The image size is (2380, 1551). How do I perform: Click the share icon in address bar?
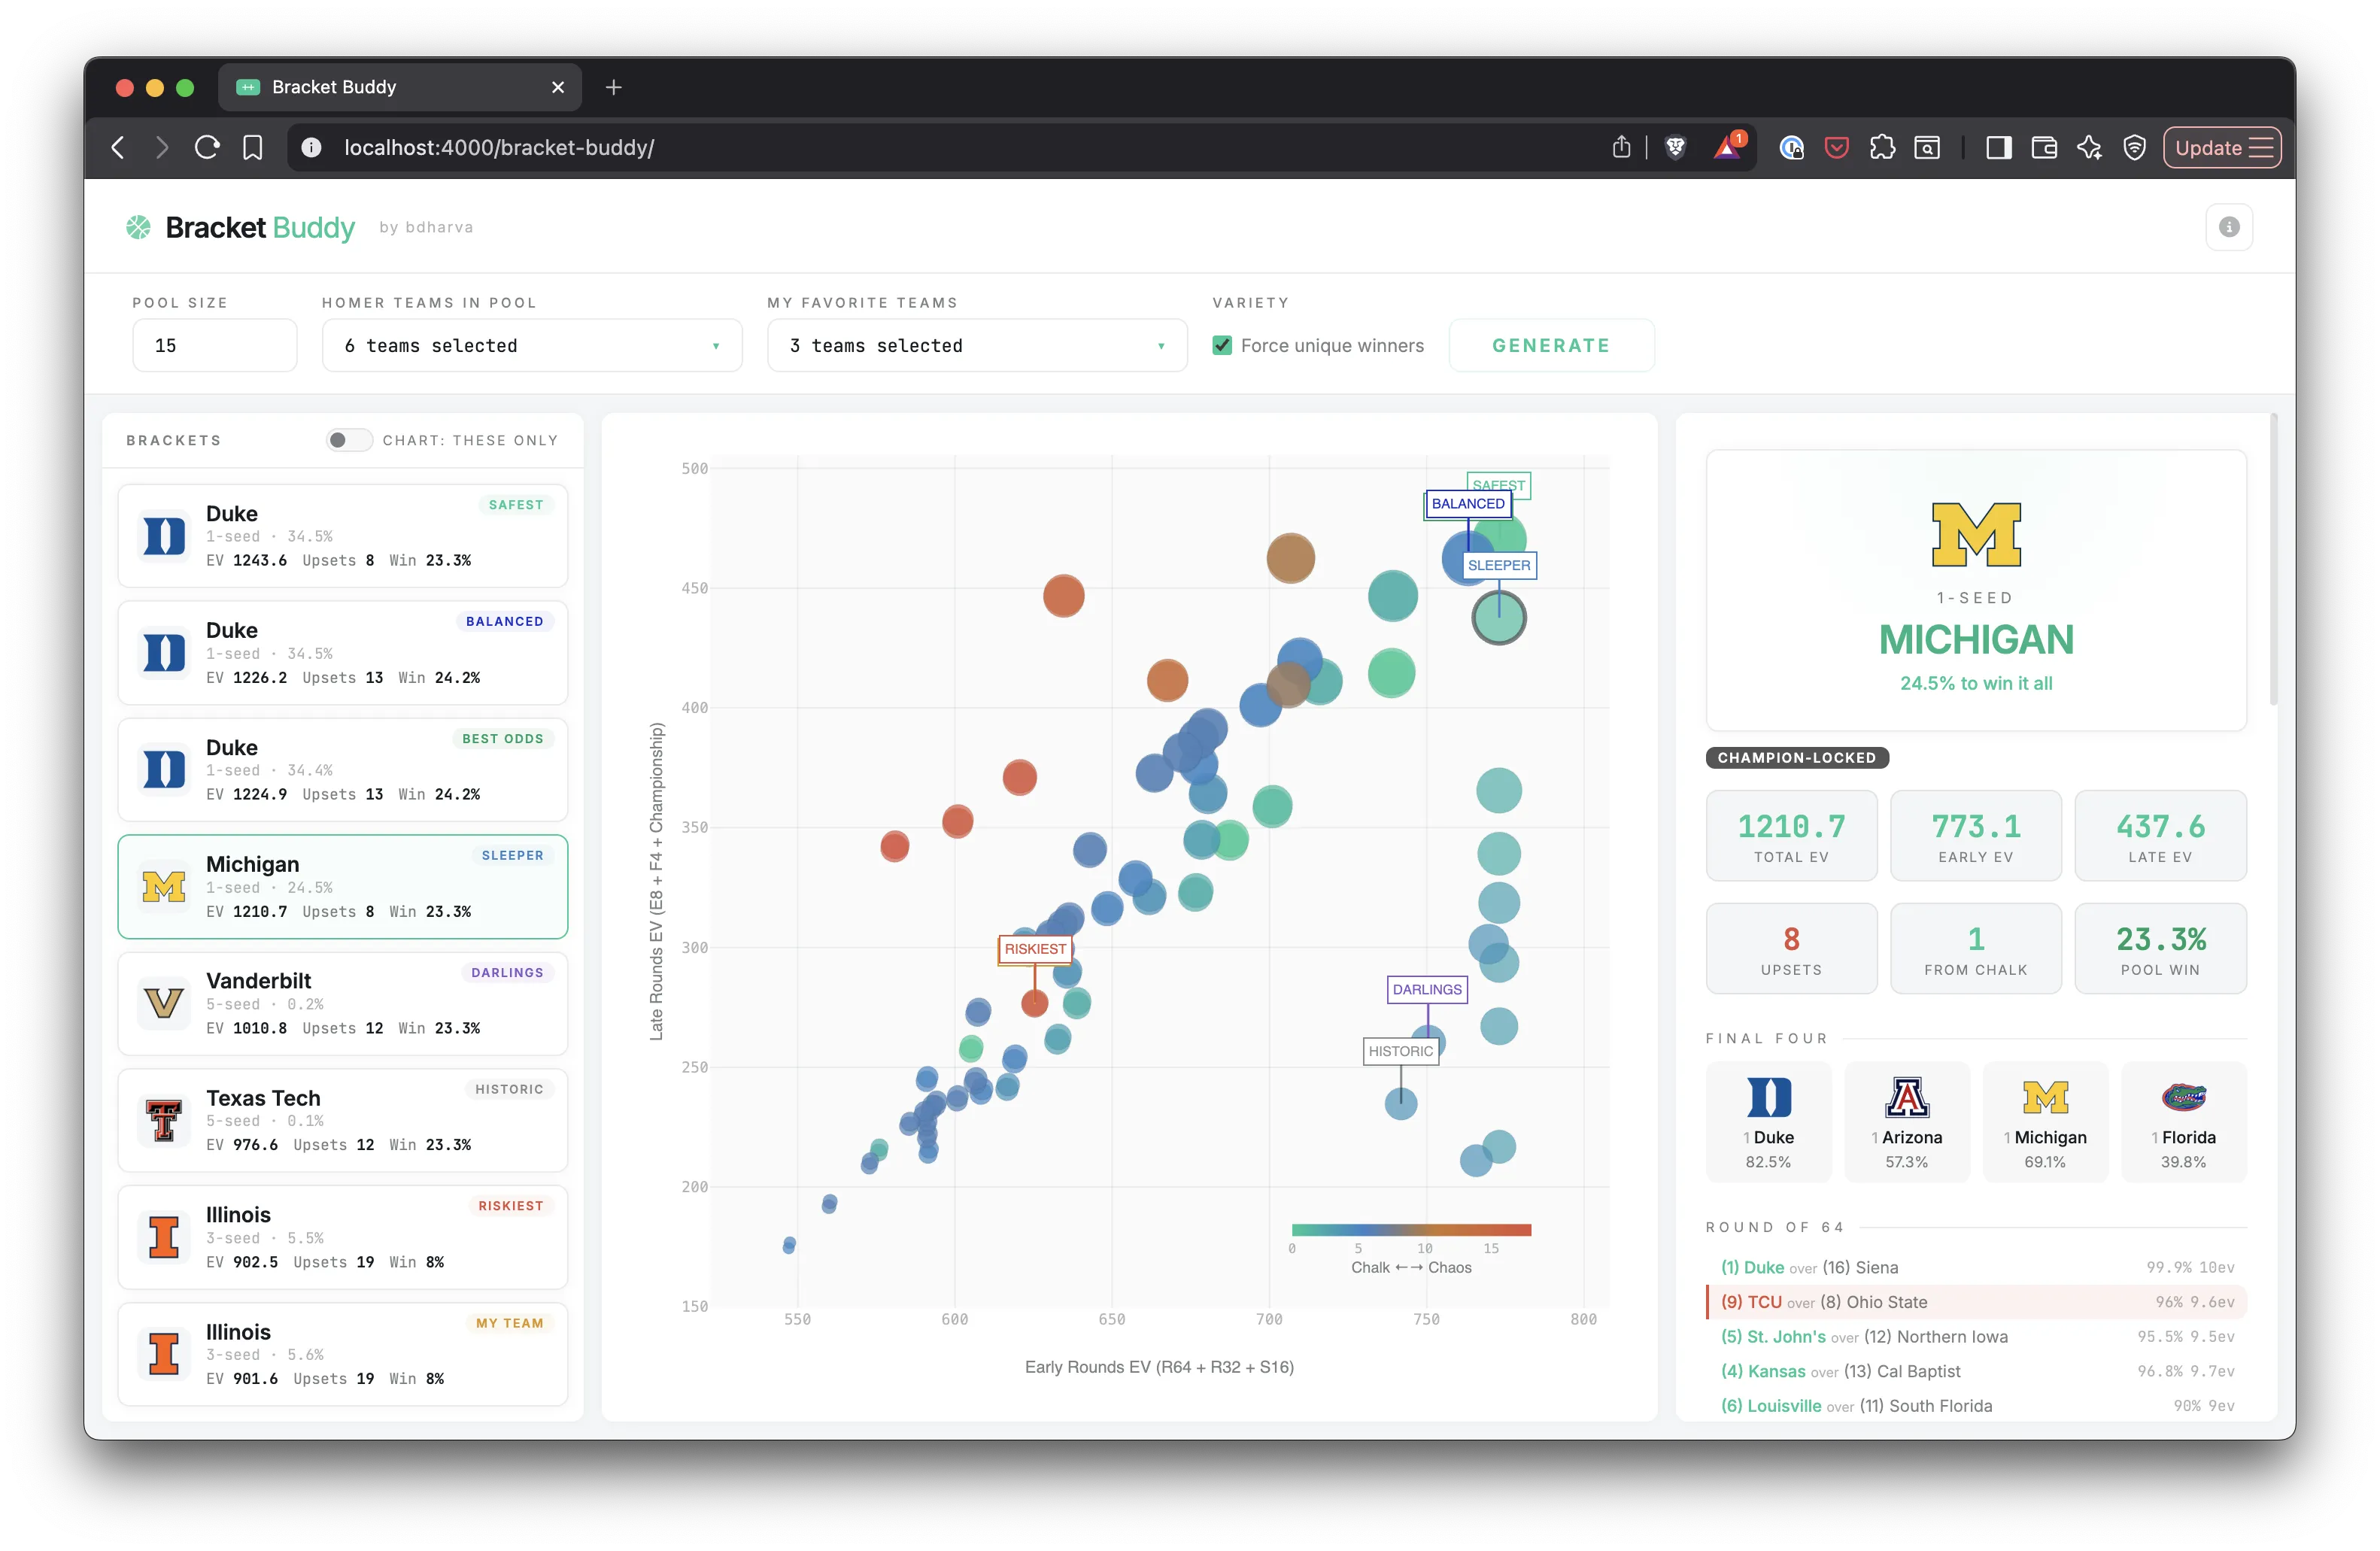1621,148
